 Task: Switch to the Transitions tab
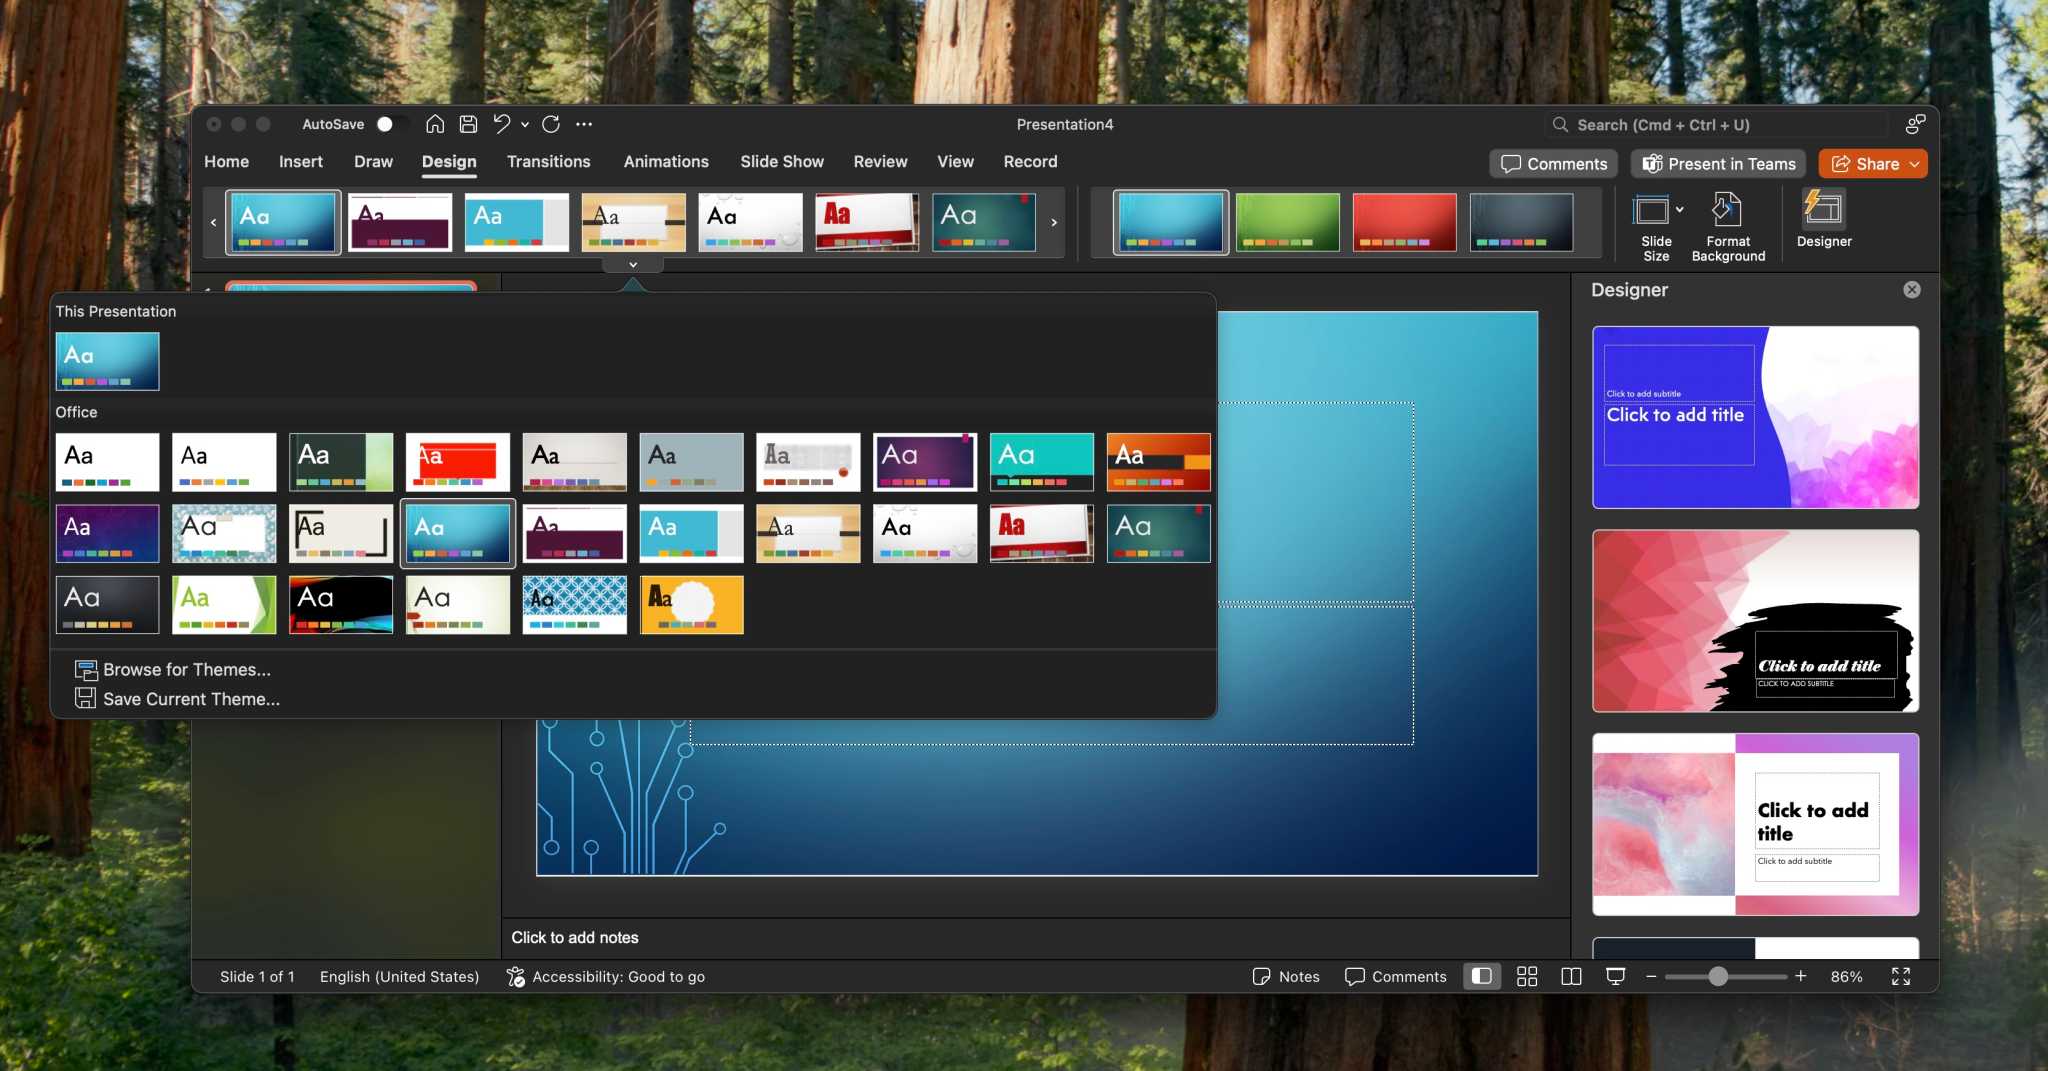pos(548,161)
